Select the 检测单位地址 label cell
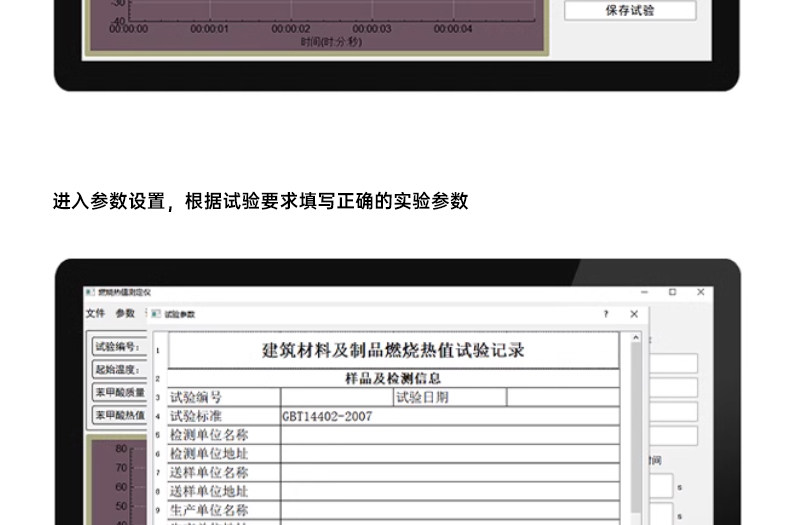The height and width of the screenshot is (525, 790). click(x=224, y=453)
